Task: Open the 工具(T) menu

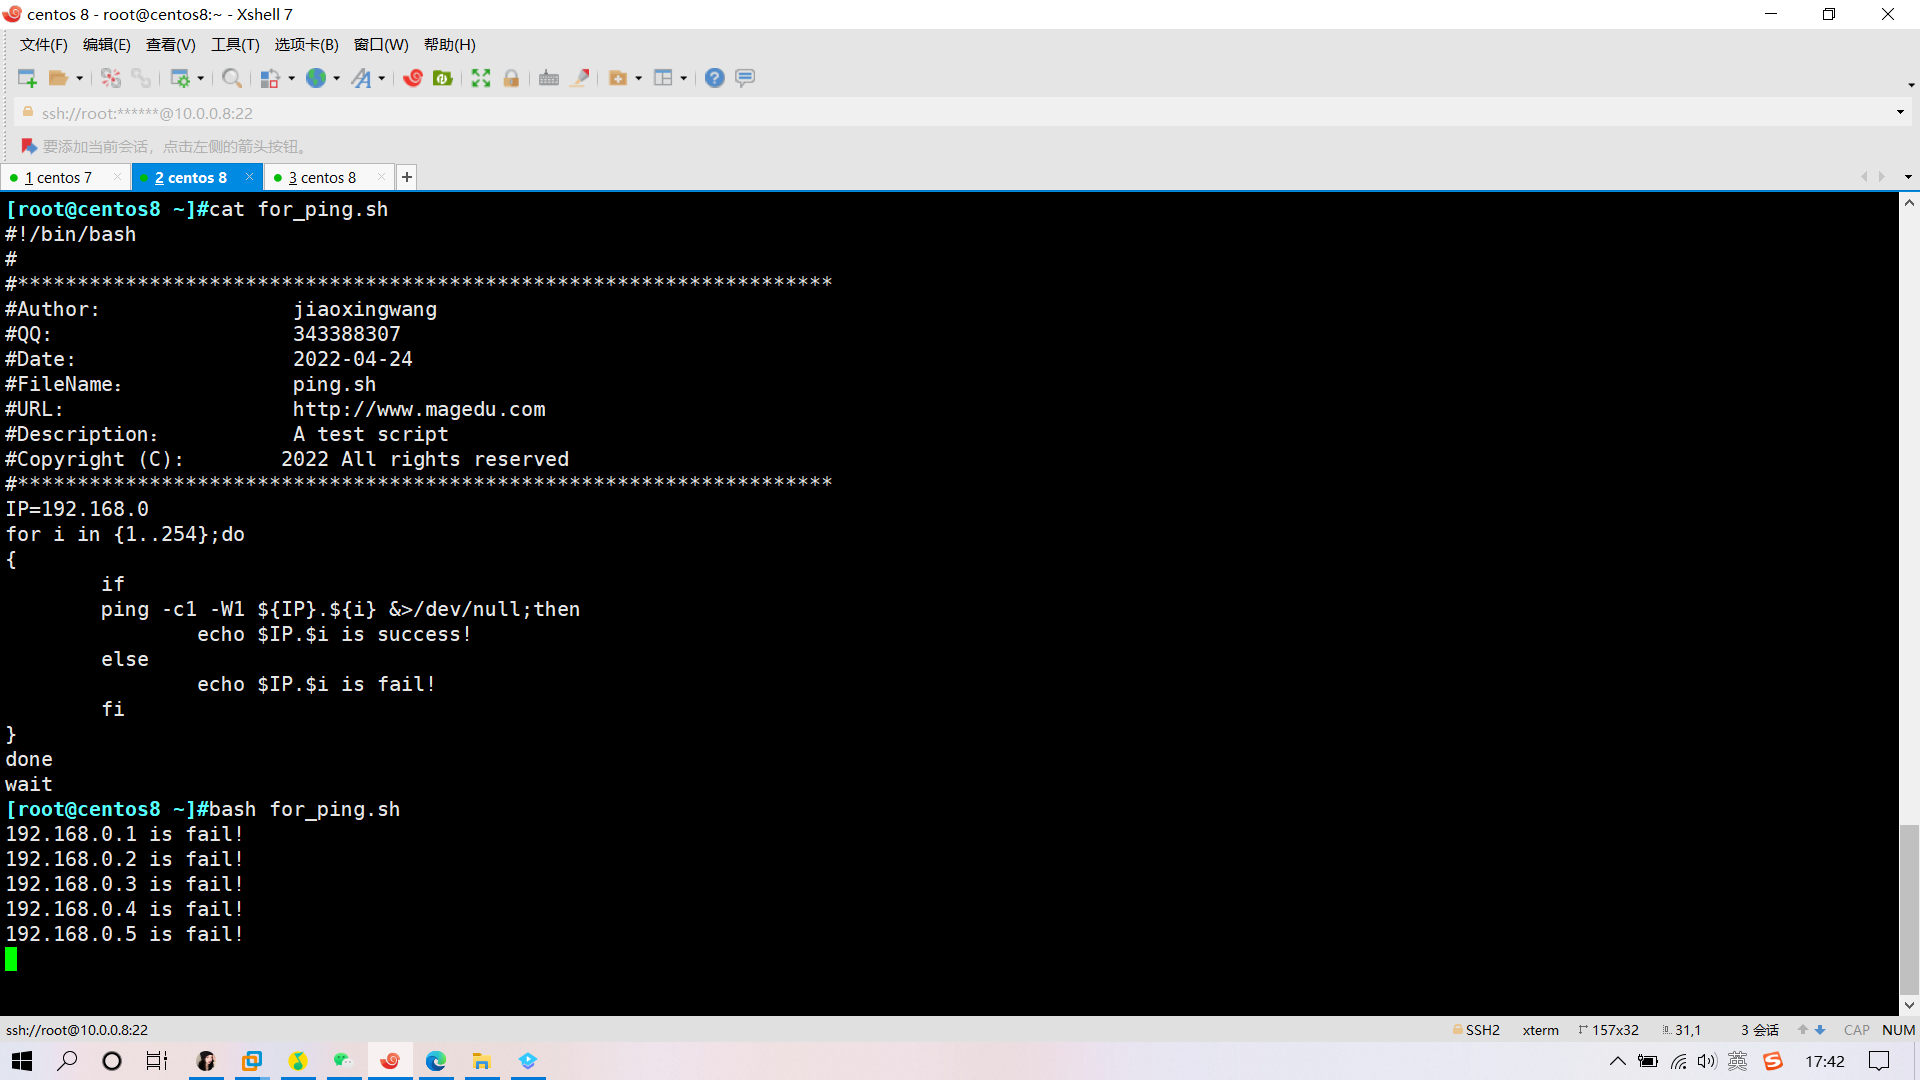Action: pyautogui.click(x=235, y=45)
